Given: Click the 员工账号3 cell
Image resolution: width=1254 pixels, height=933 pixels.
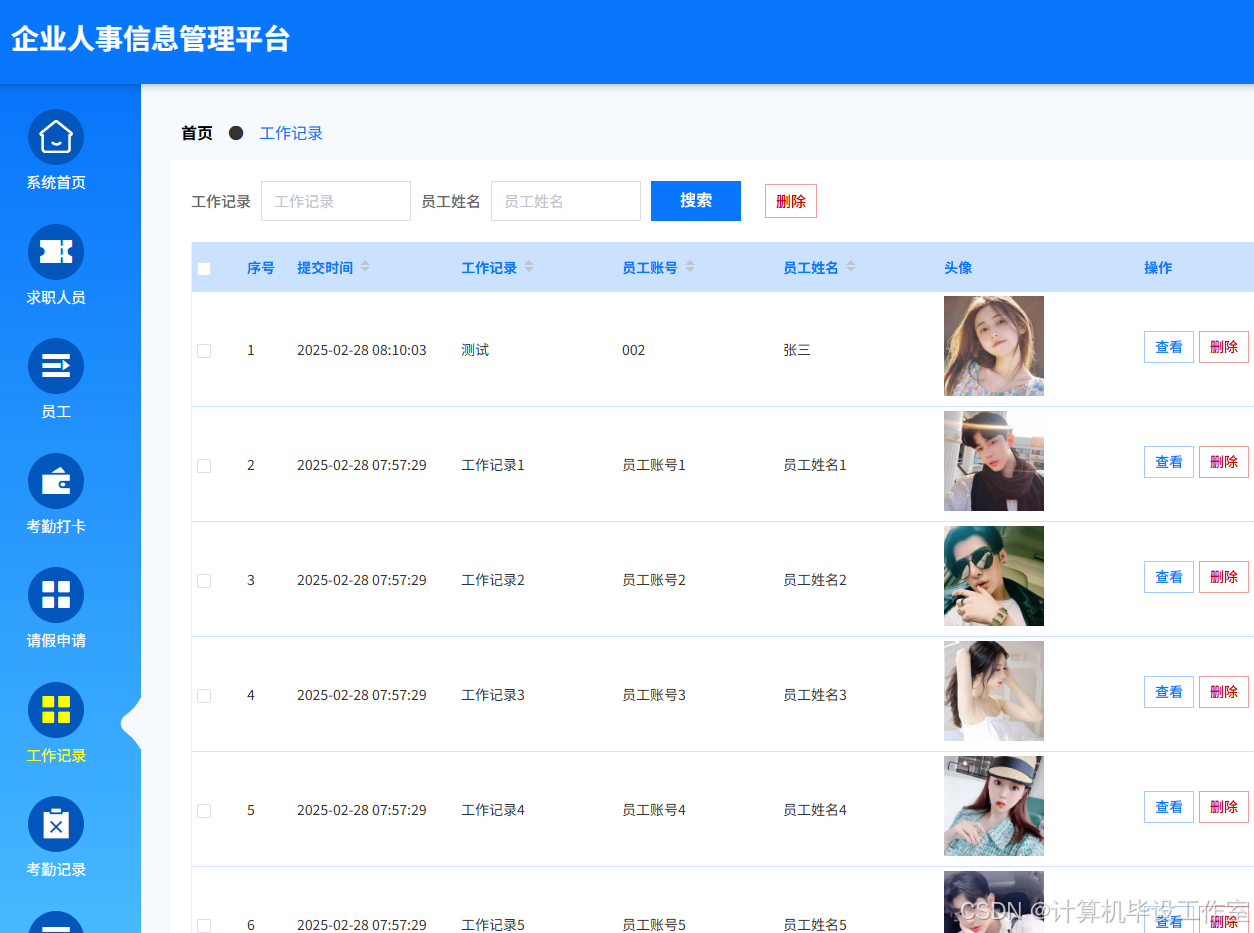Looking at the screenshot, I should 654,695.
